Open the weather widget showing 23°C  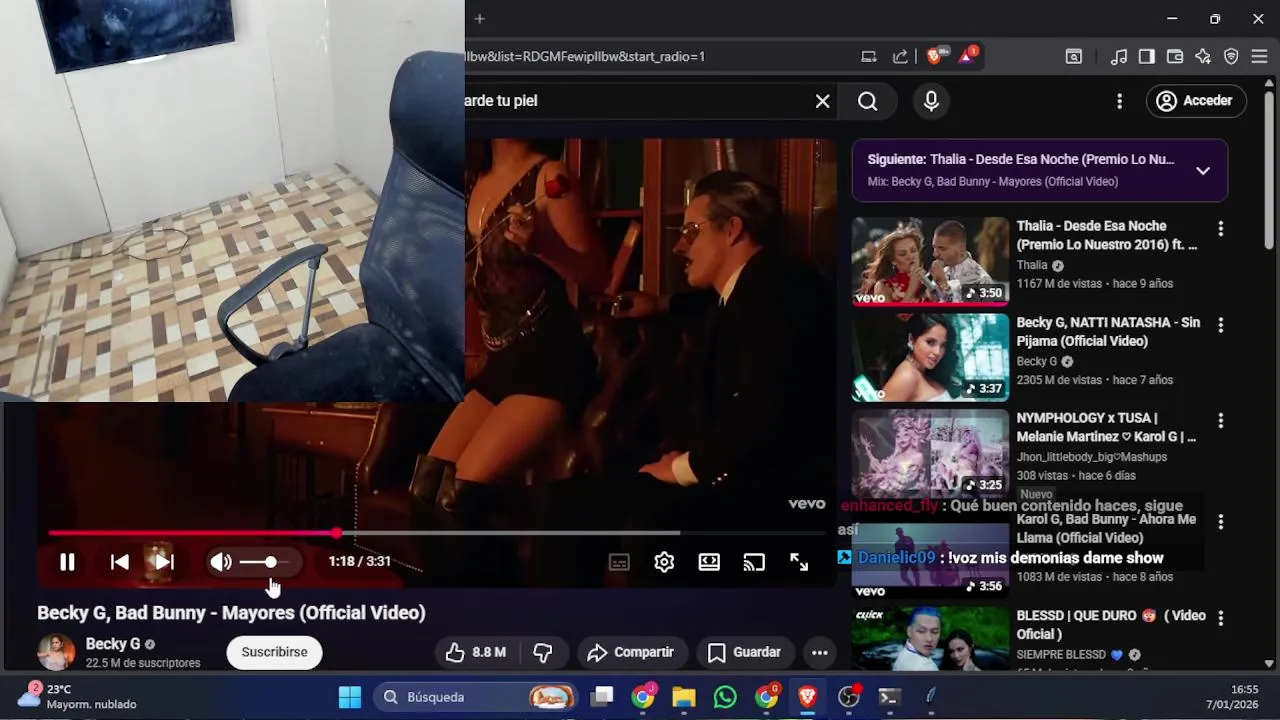click(78, 696)
